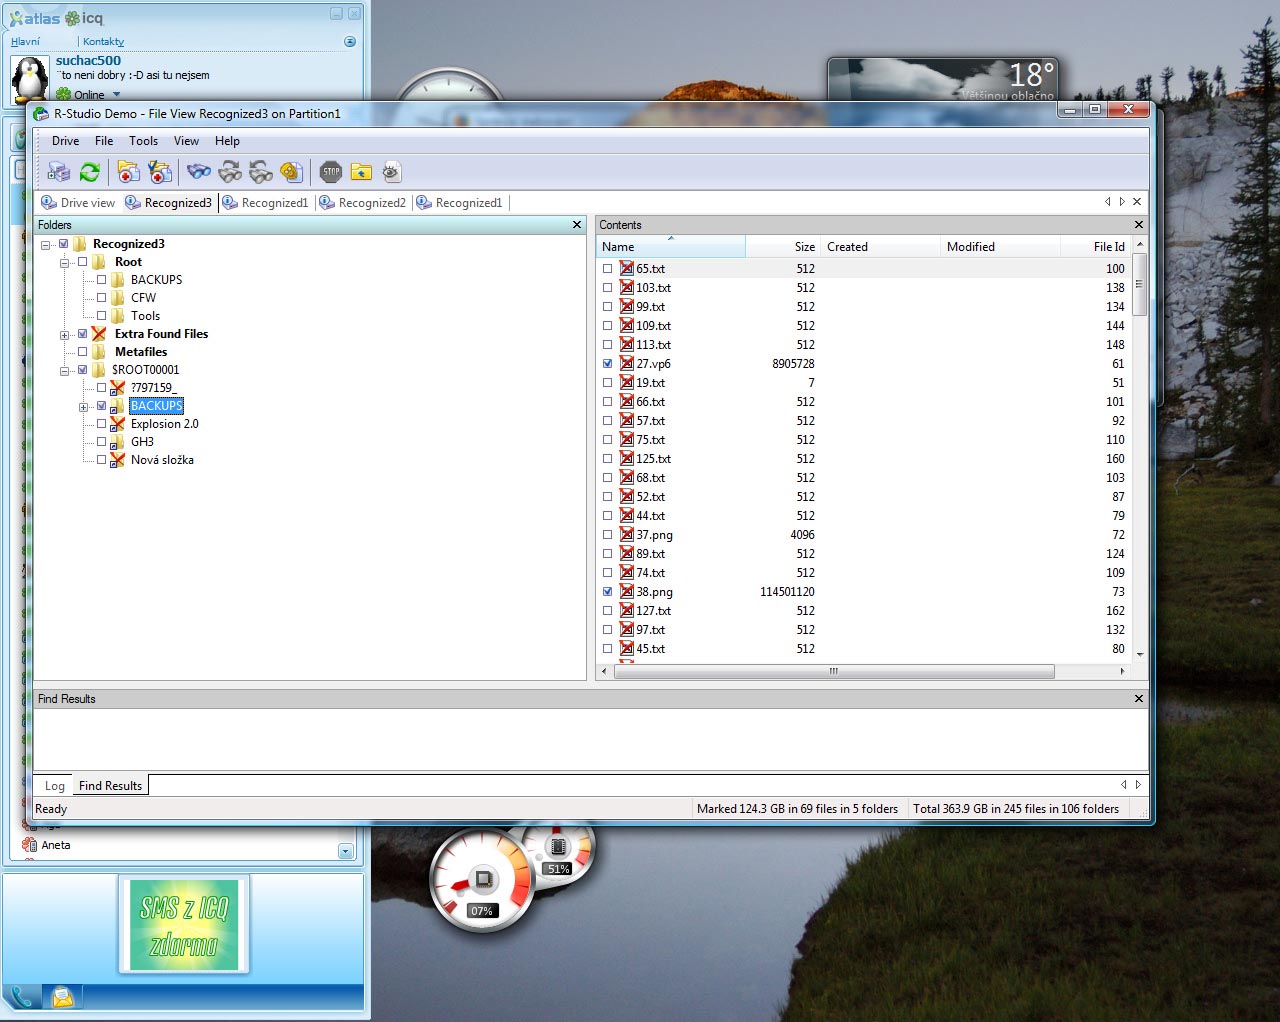This screenshot has height=1022, width=1280.
Task: Open the Drive menu
Action: pos(66,141)
